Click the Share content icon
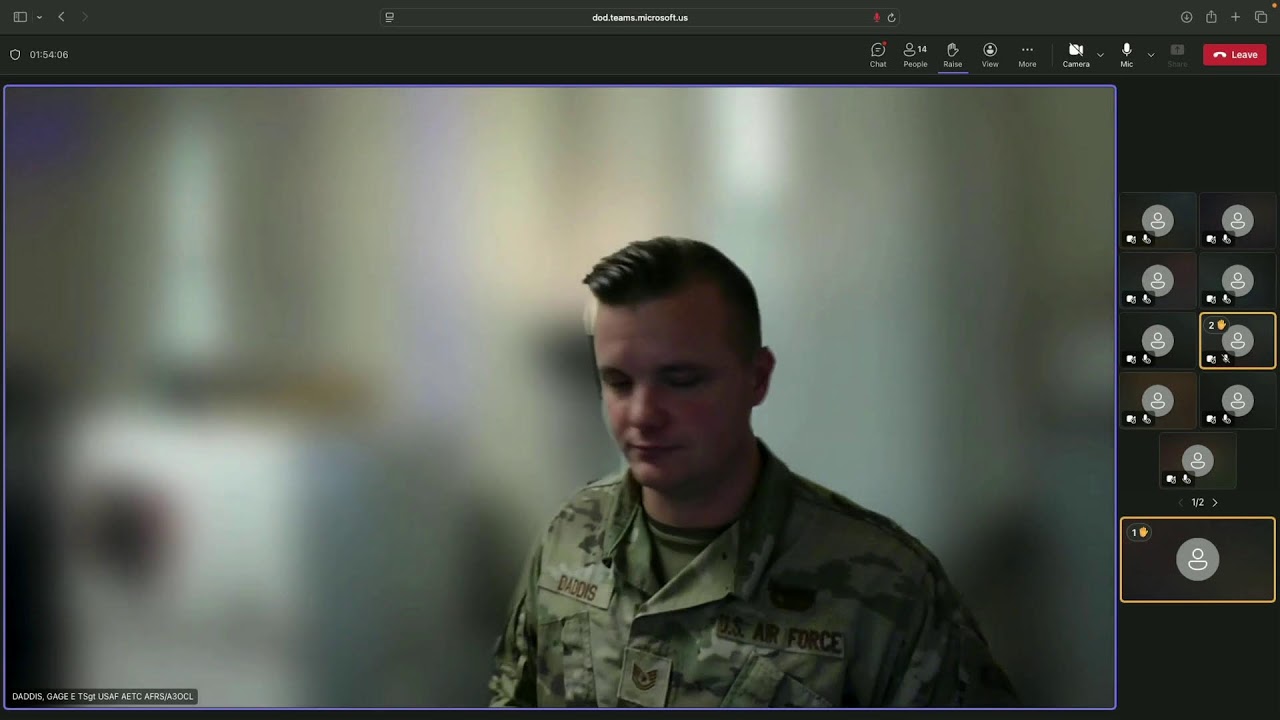 (1177, 55)
